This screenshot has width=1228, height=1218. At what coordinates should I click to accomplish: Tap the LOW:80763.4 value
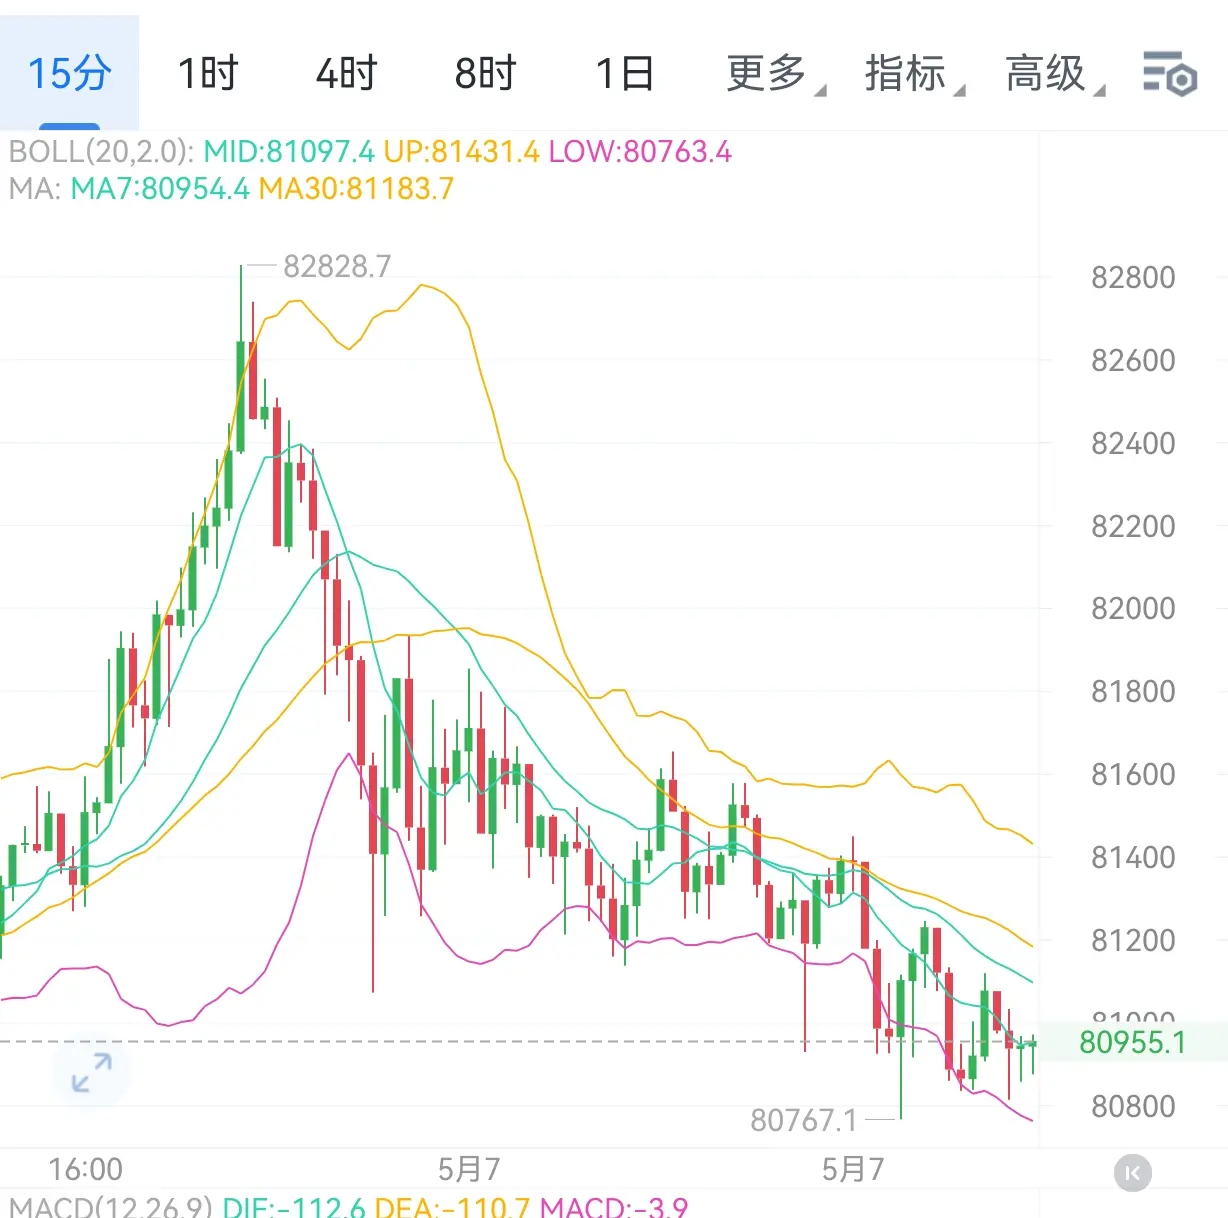point(640,152)
